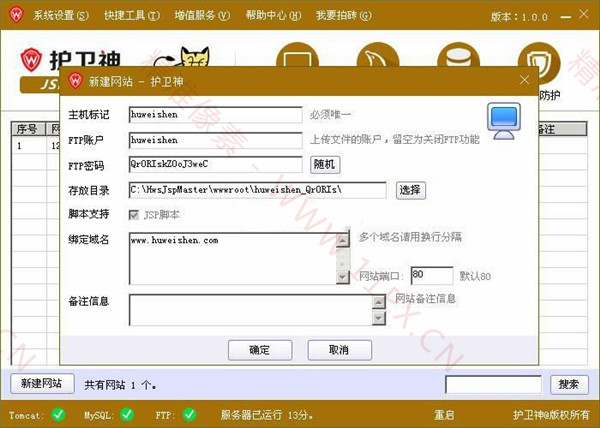Click the round database toolbar icon
The image size is (600, 428).
458,54
